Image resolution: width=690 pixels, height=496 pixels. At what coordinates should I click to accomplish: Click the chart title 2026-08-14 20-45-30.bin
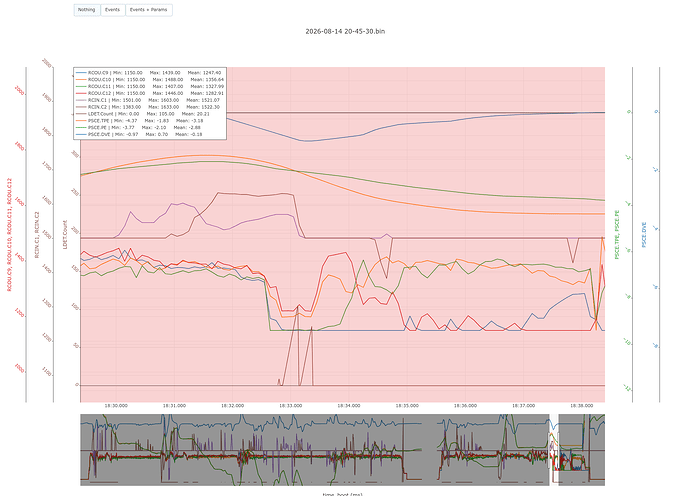[345, 31]
